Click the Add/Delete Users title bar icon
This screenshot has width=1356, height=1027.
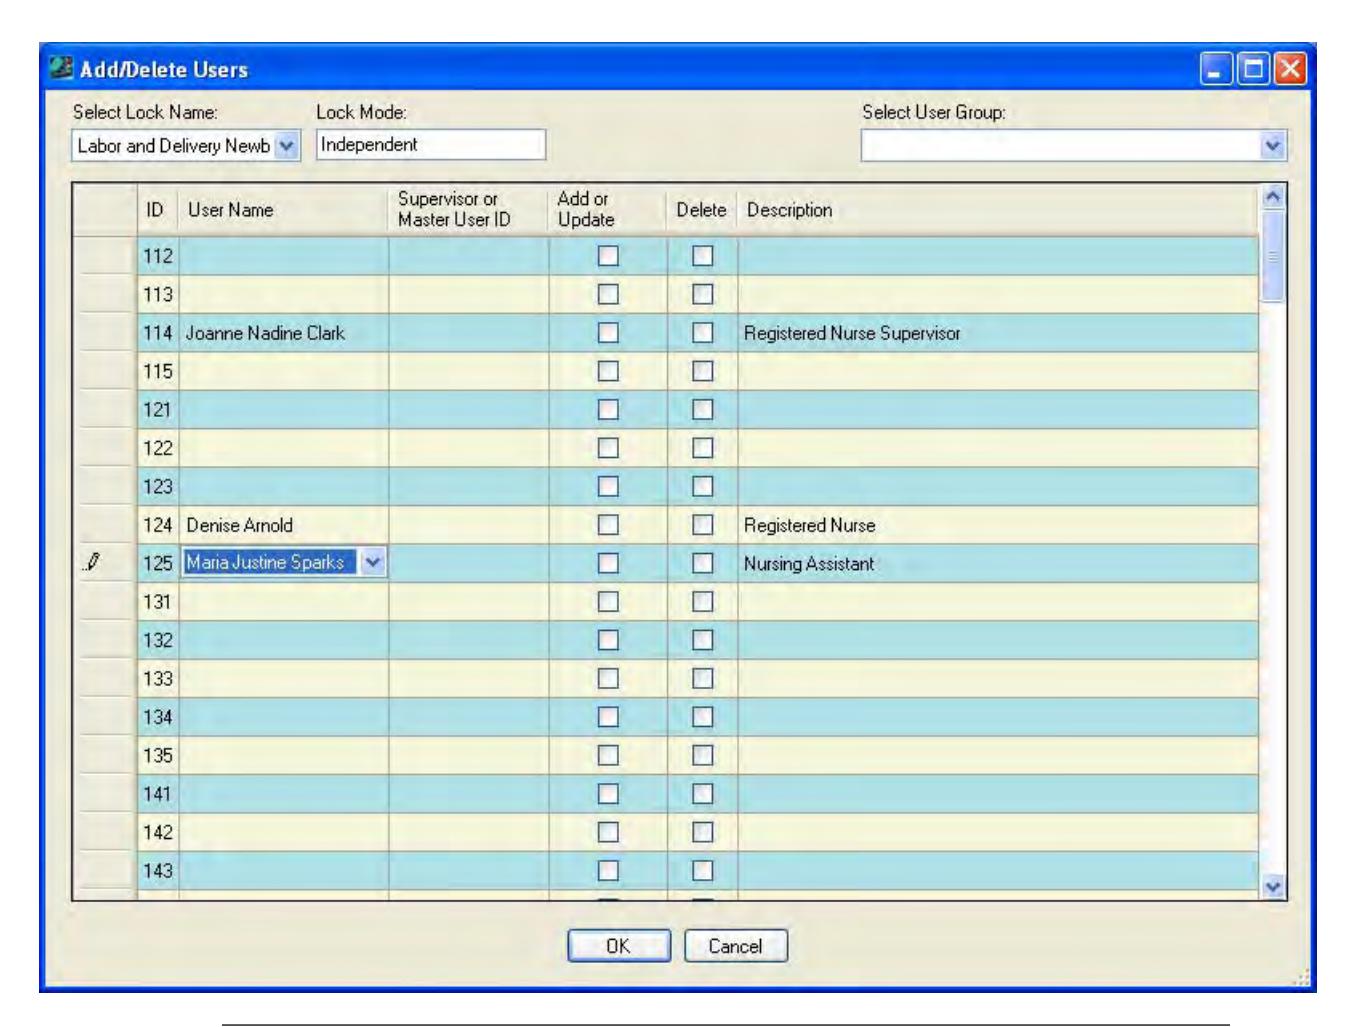point(62,69)
